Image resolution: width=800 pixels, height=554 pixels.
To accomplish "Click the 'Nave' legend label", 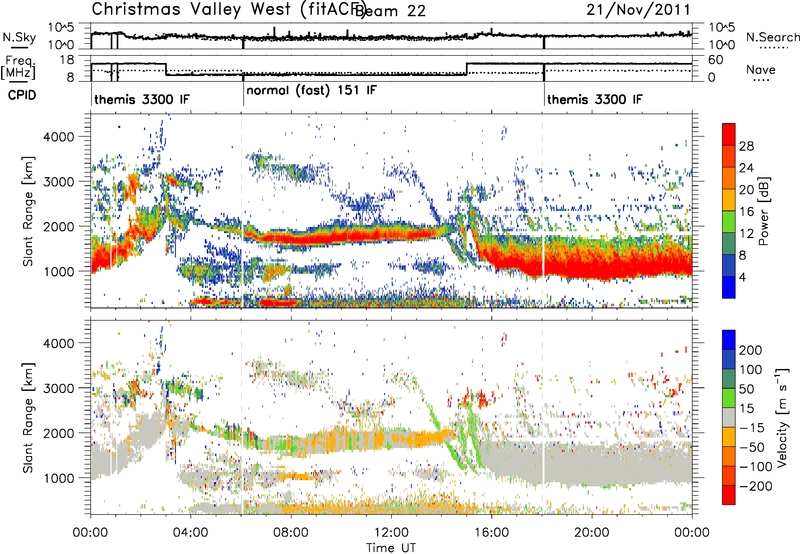I will click(x=761, y=69).
